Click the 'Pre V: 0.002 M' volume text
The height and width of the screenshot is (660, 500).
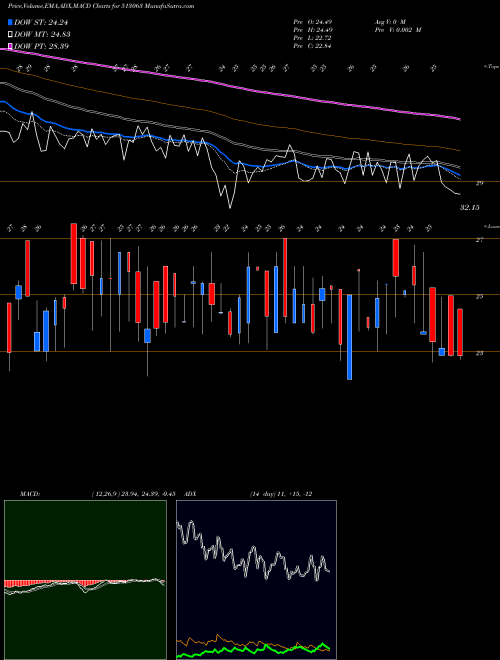[x=398, y=30]
